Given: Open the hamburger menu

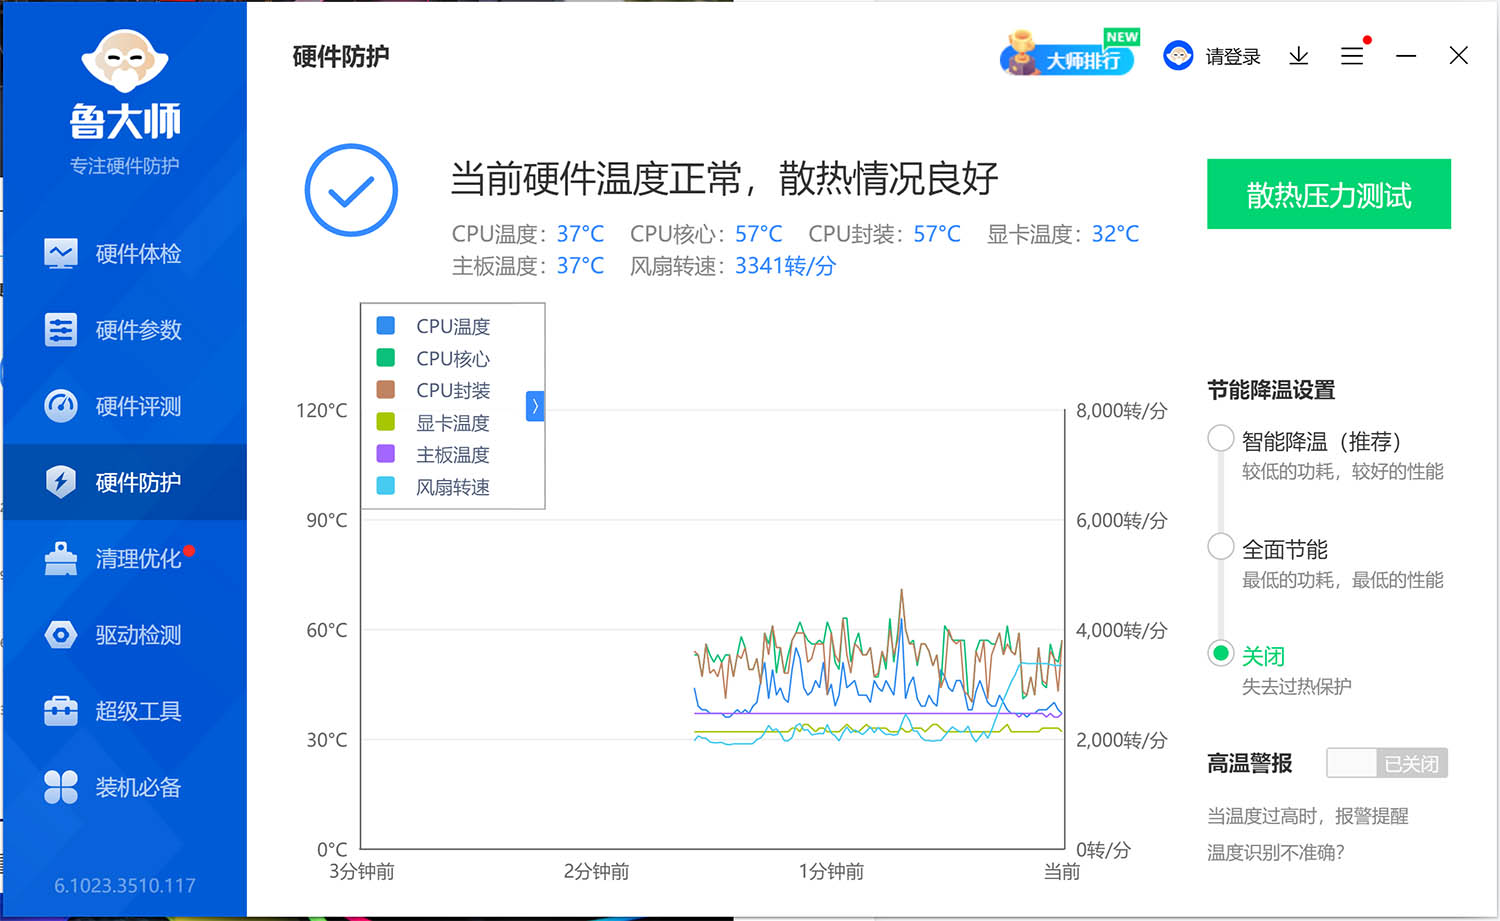Looking at the screenshot, I should pos(1352,56).
